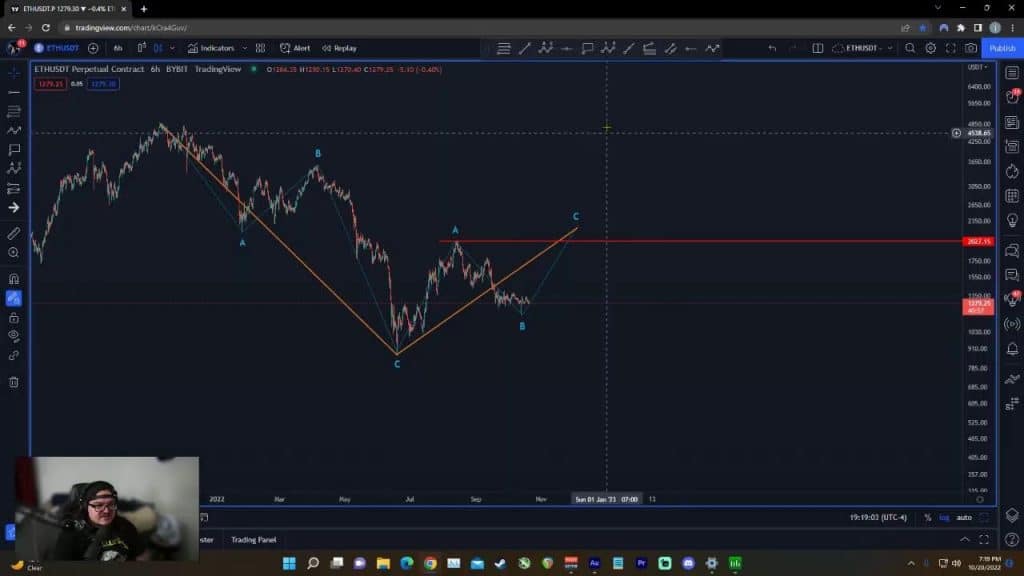This screenshot has height=576, width=1024.
Task: Click the blue Publish button
Action: pyautogui.click(x=1001, y=48)
